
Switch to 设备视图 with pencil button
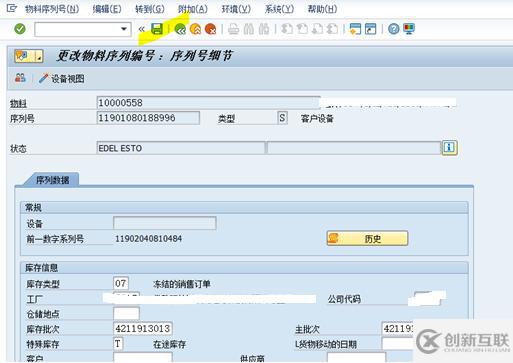tap(62, 79)
